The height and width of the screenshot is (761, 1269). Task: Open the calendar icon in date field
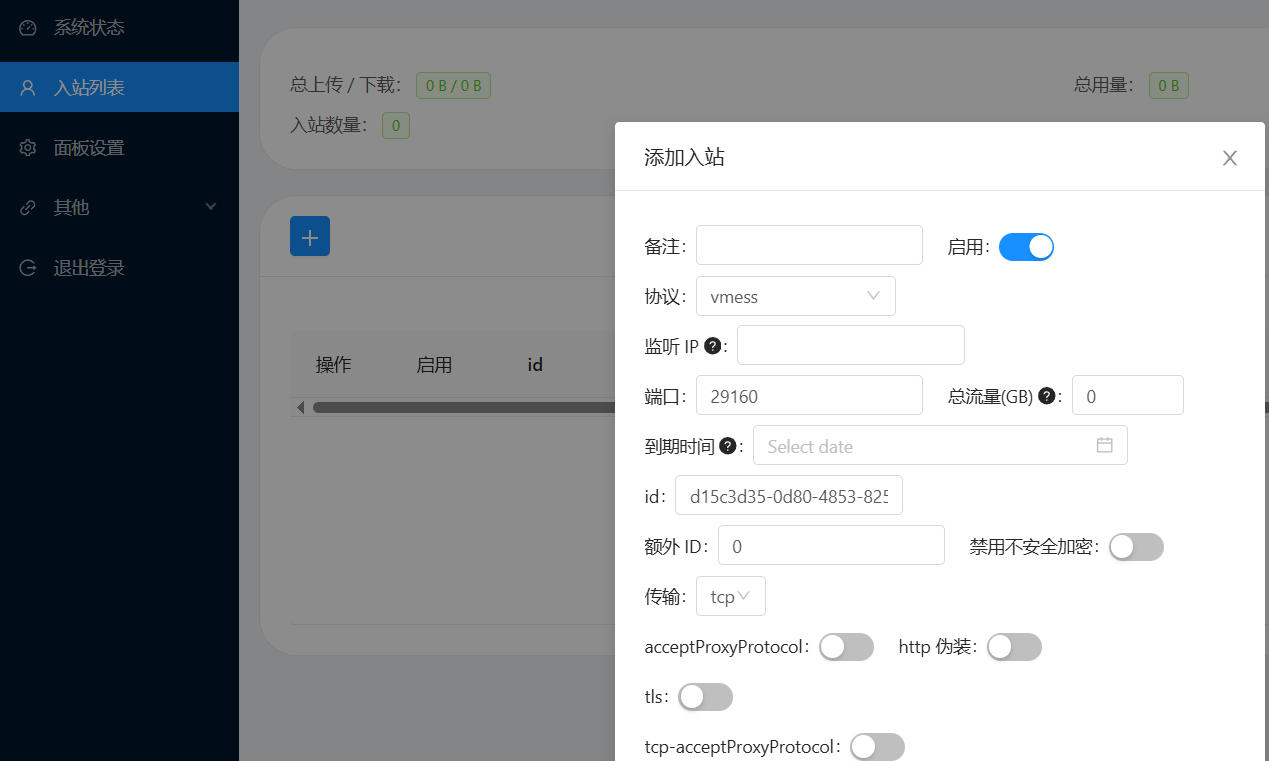coord(1104,446)
